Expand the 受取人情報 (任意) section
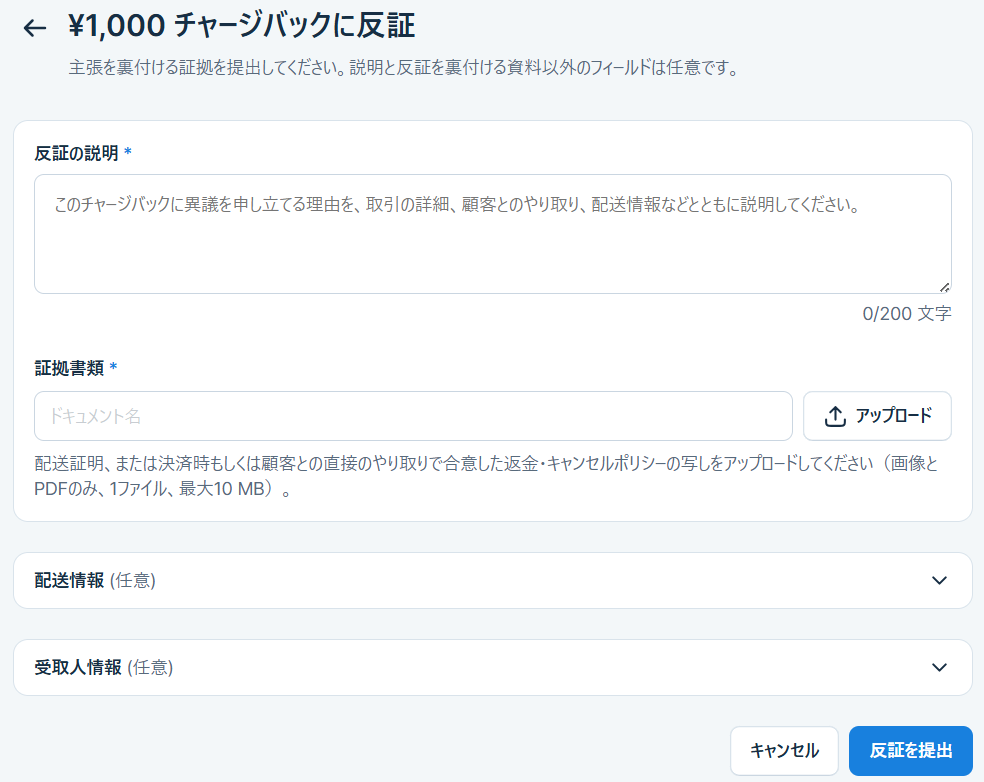This screenshot has width=984, height=782. point(493,667)
